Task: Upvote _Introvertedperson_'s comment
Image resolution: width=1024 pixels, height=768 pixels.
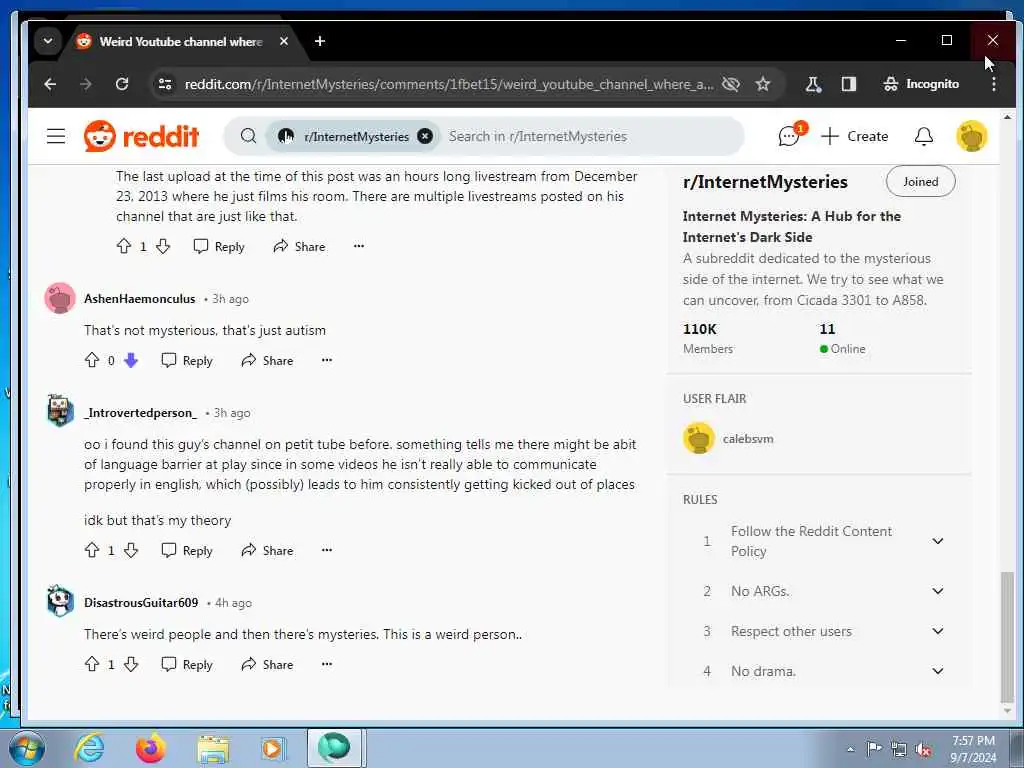Action: point(92,550)
